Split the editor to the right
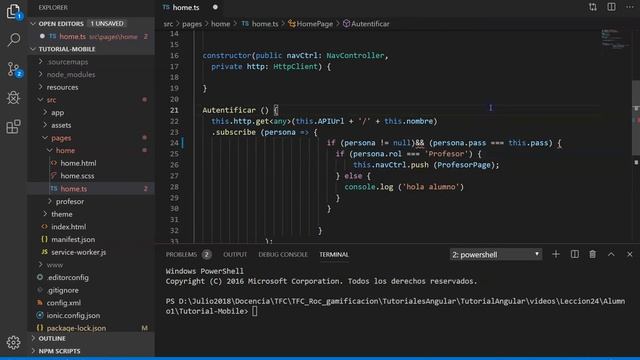Screen dimensions: 640x360 coord(611,7)
